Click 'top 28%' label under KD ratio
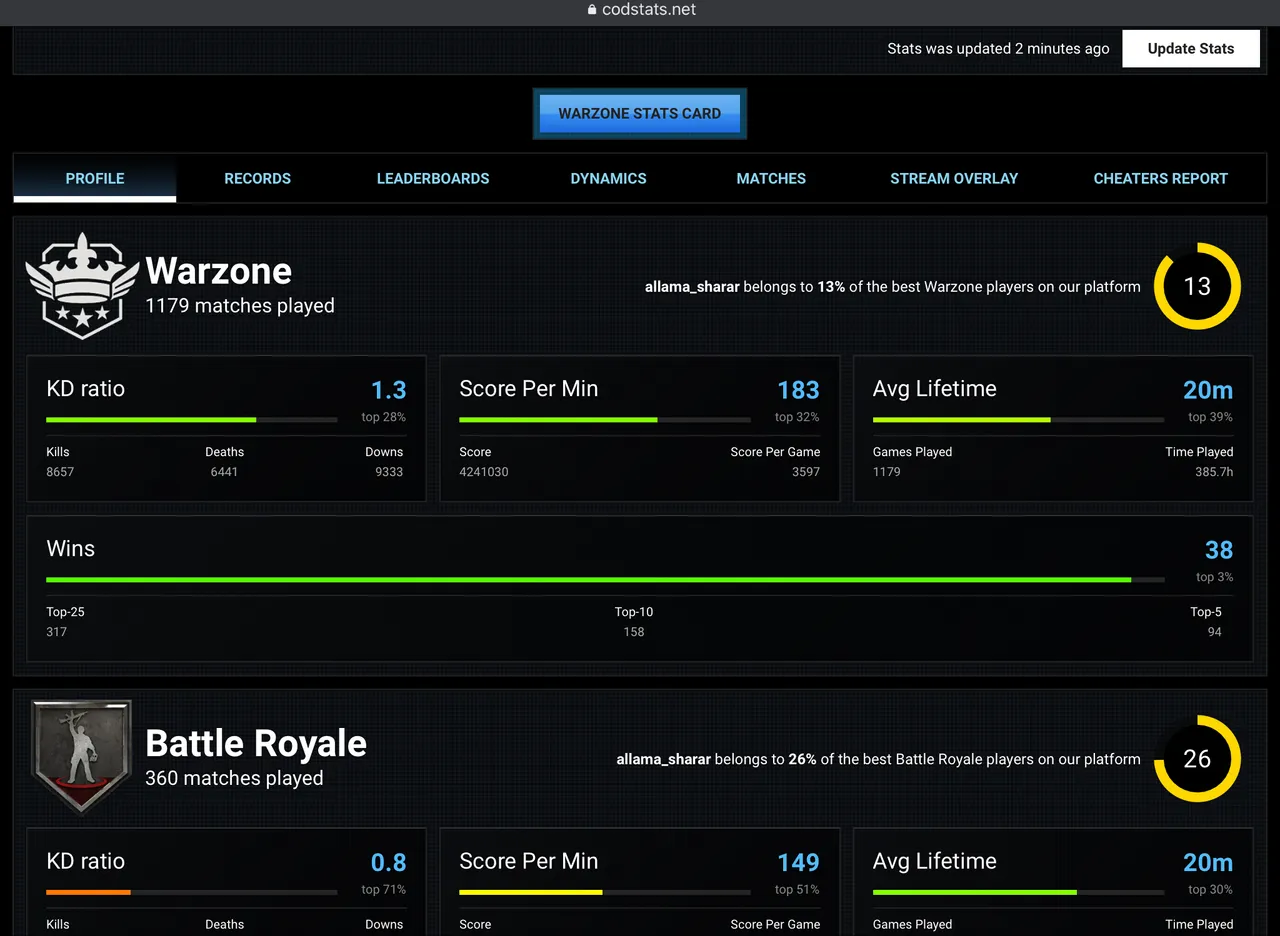 [x=384, y=417]
